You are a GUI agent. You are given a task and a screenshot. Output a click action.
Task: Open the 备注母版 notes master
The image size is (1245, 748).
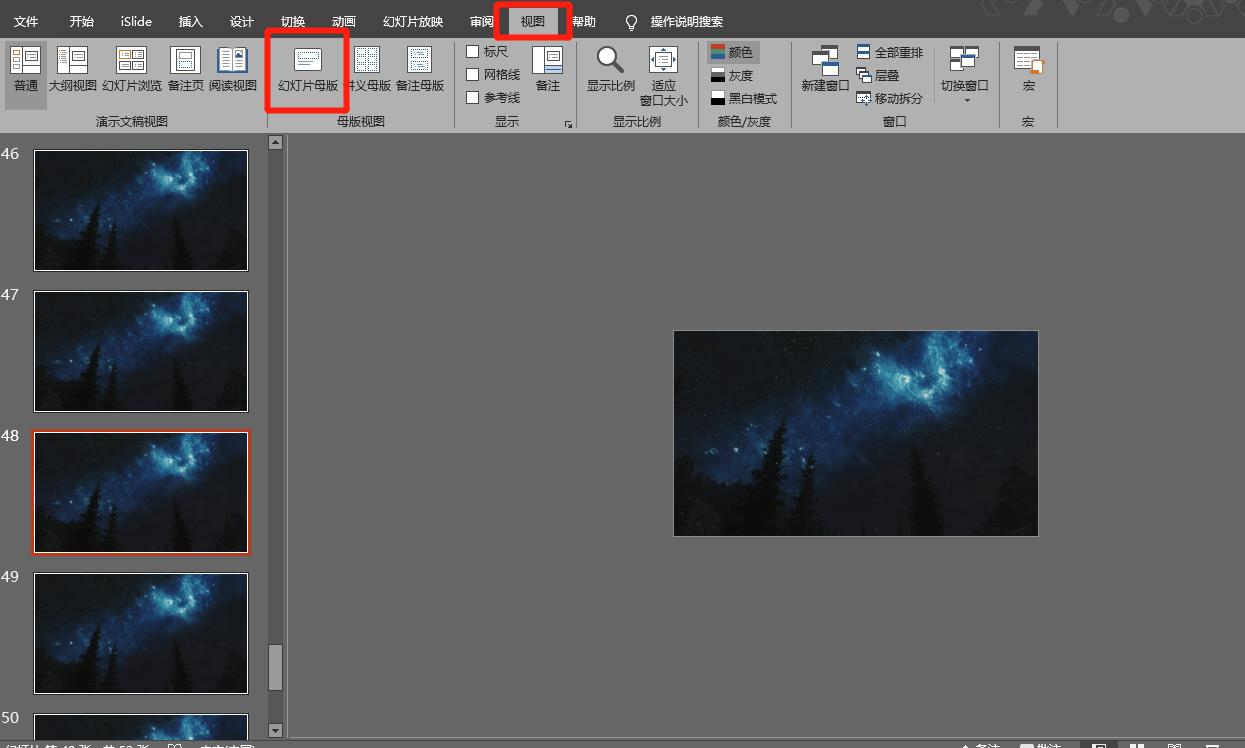click(x=420, y=68)
